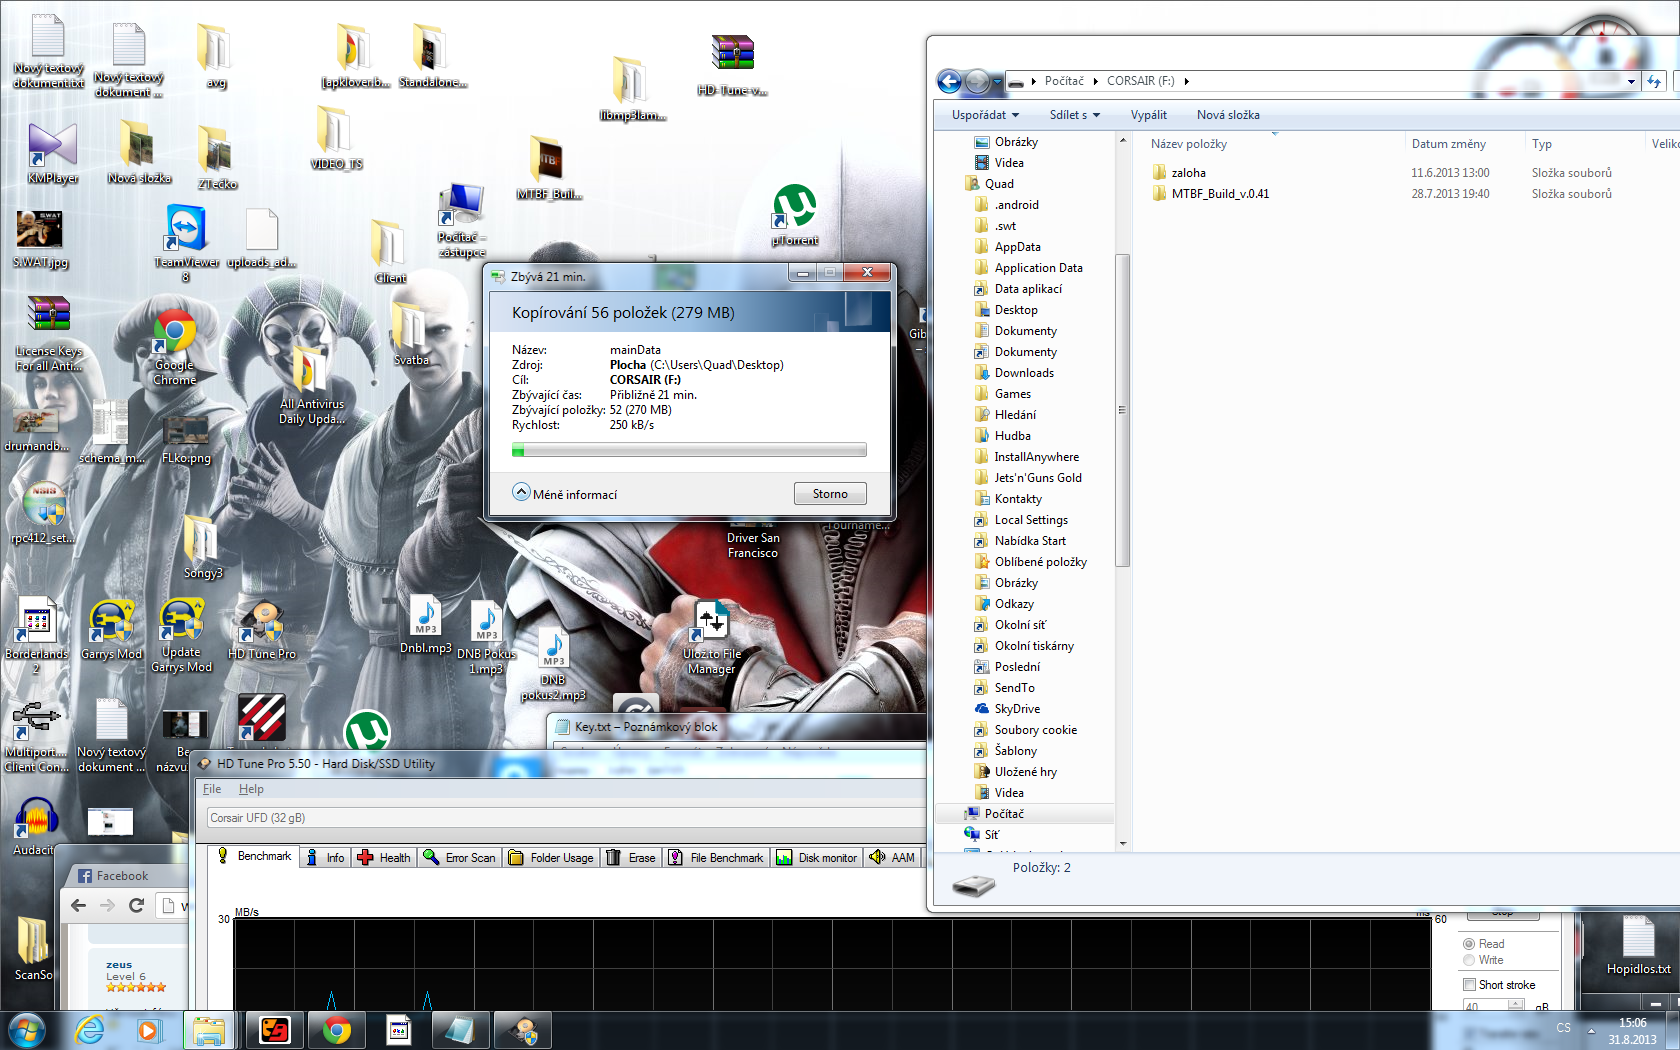1680x1050 pixels.
Task: Open the Garrys Mod desktop icon
Action: (x=111, y=630)
